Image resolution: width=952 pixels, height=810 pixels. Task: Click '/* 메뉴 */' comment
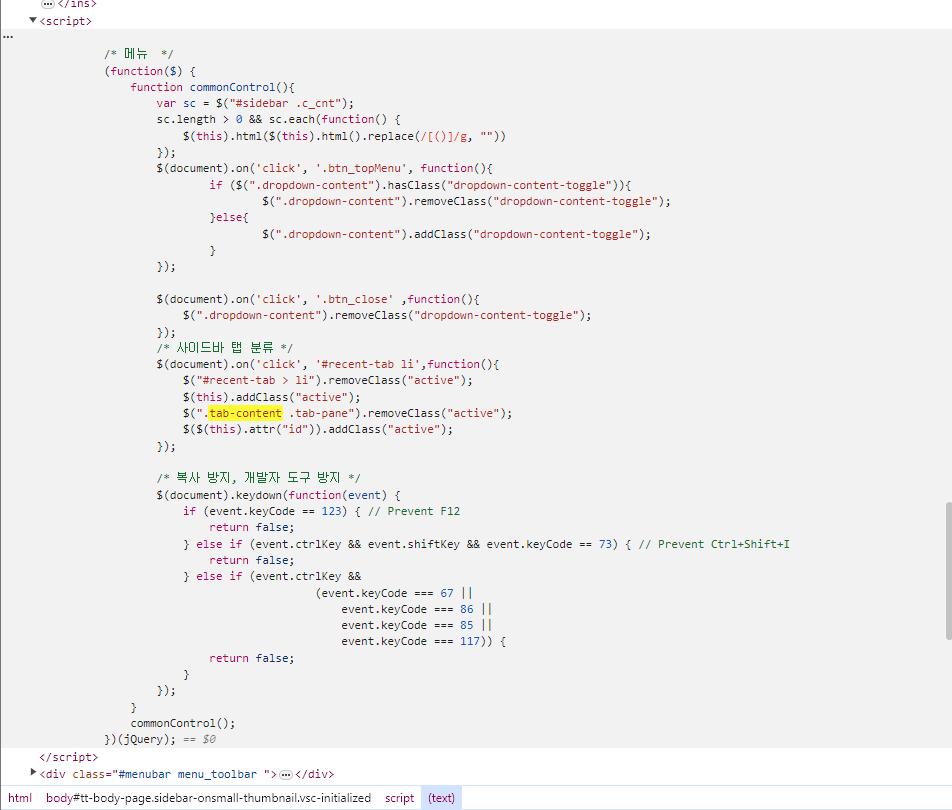point(138,54)
